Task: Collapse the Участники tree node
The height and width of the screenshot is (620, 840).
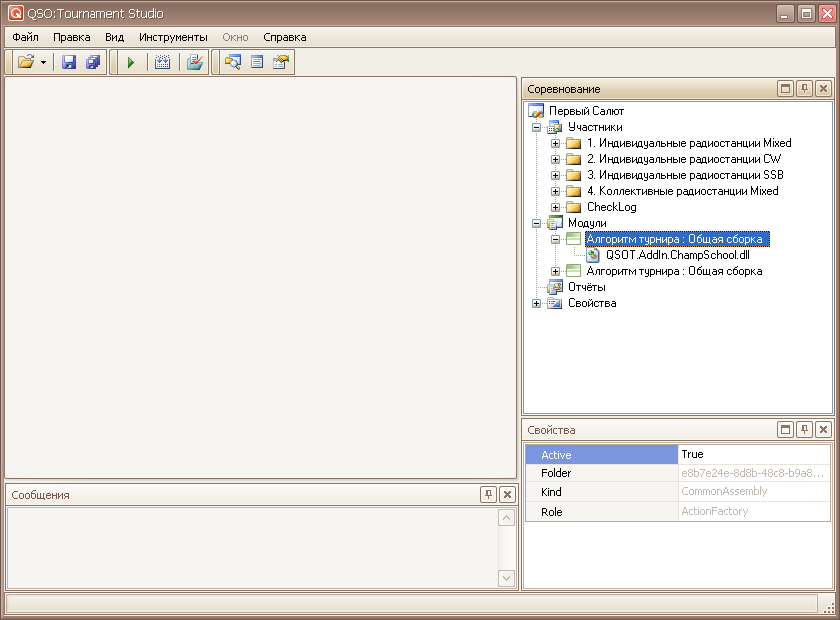Action: click(x=537, y=127)
